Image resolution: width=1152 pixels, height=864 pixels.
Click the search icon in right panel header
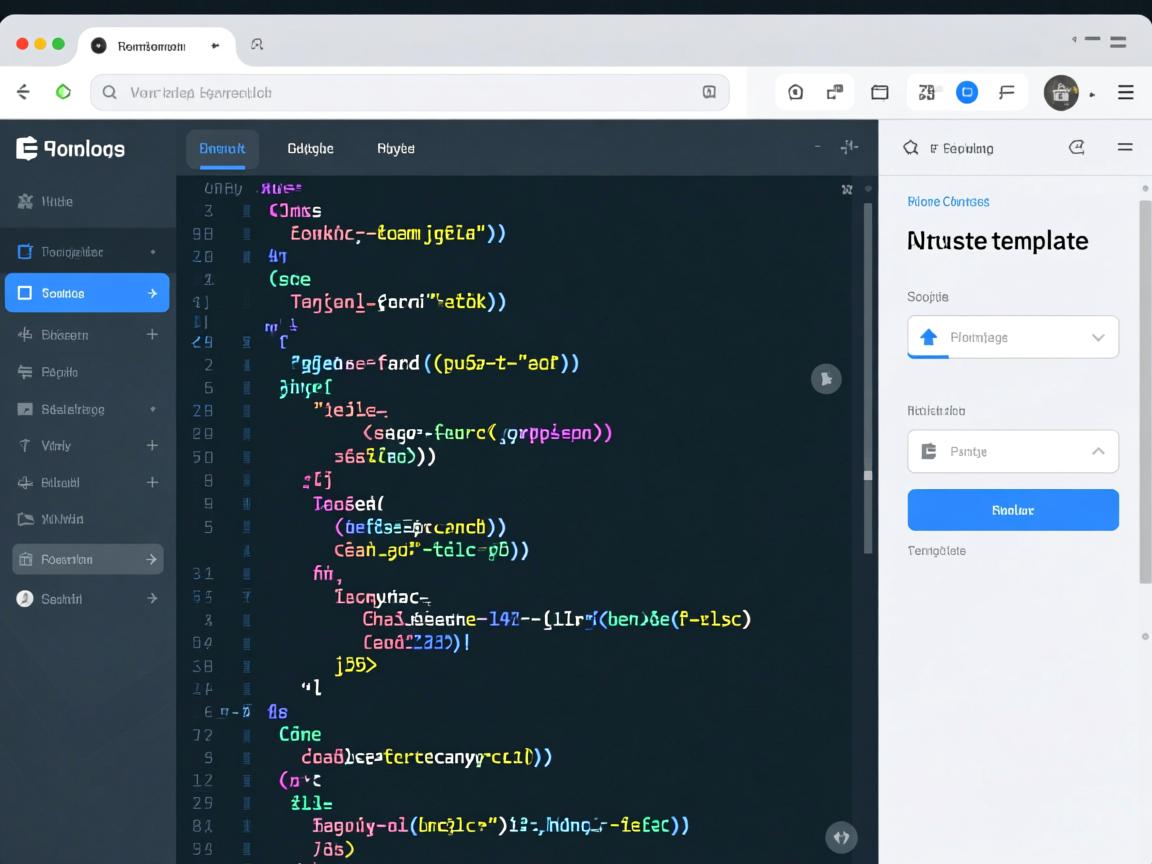click(x=910, y=148)
